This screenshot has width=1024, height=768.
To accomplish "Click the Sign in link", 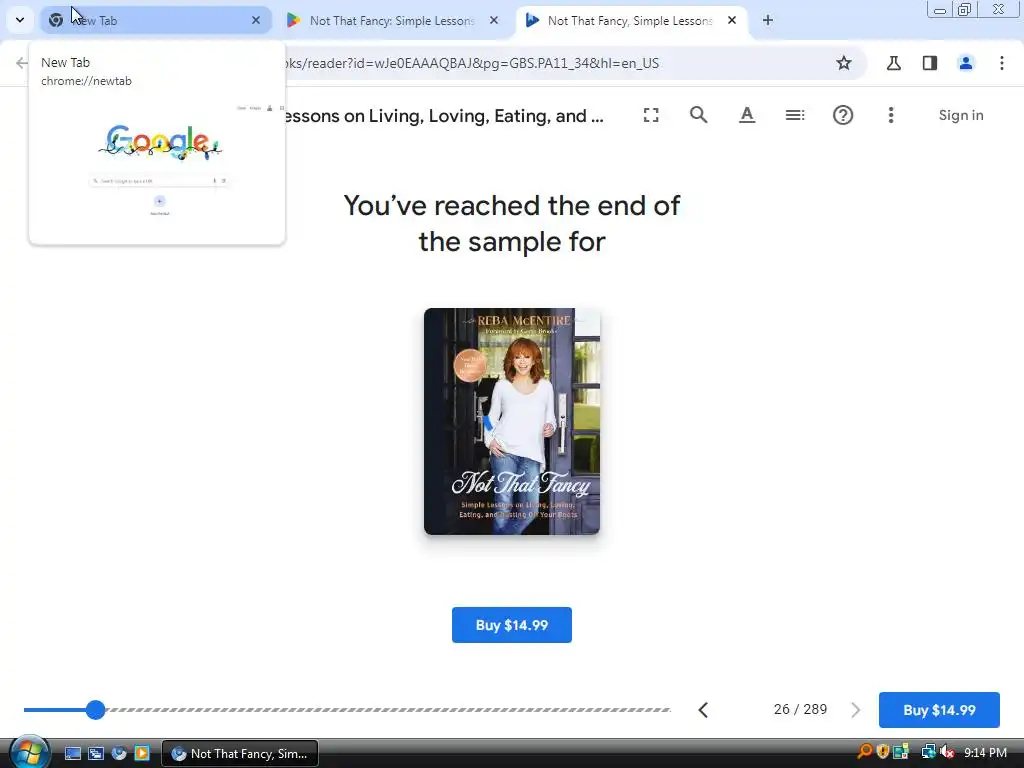I will coord(961,116).
